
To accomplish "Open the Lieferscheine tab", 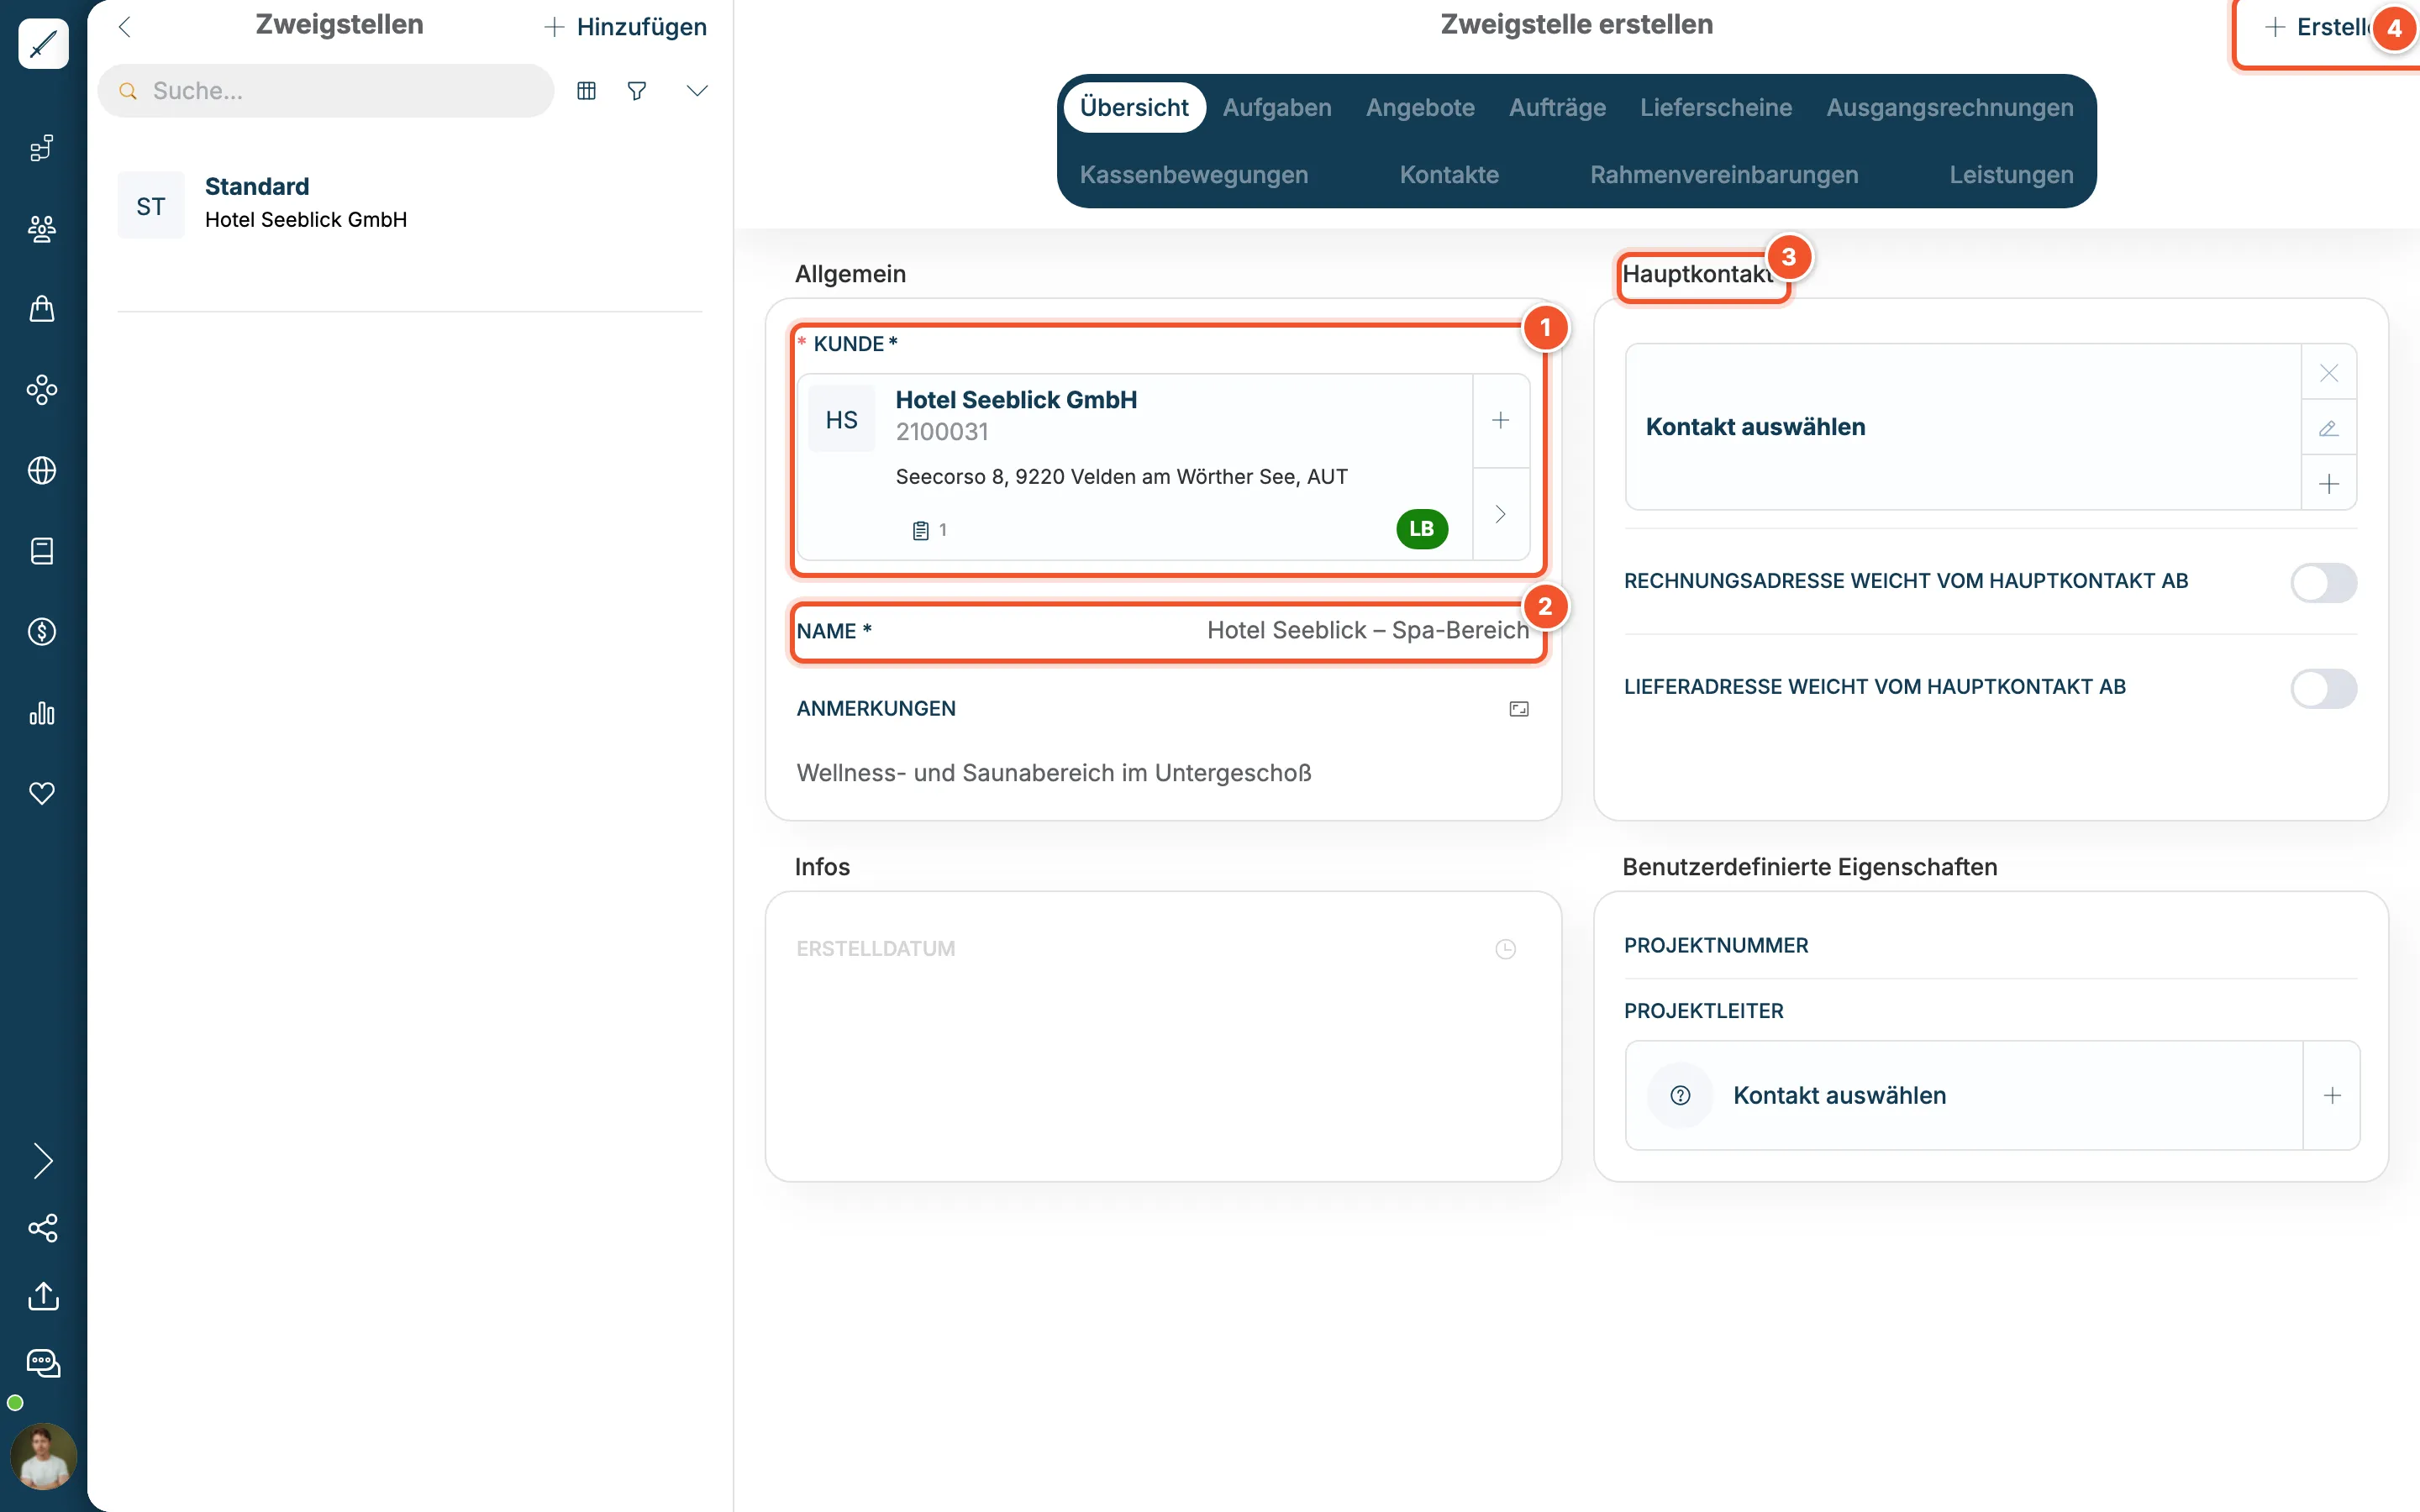I will point(1716,107).
